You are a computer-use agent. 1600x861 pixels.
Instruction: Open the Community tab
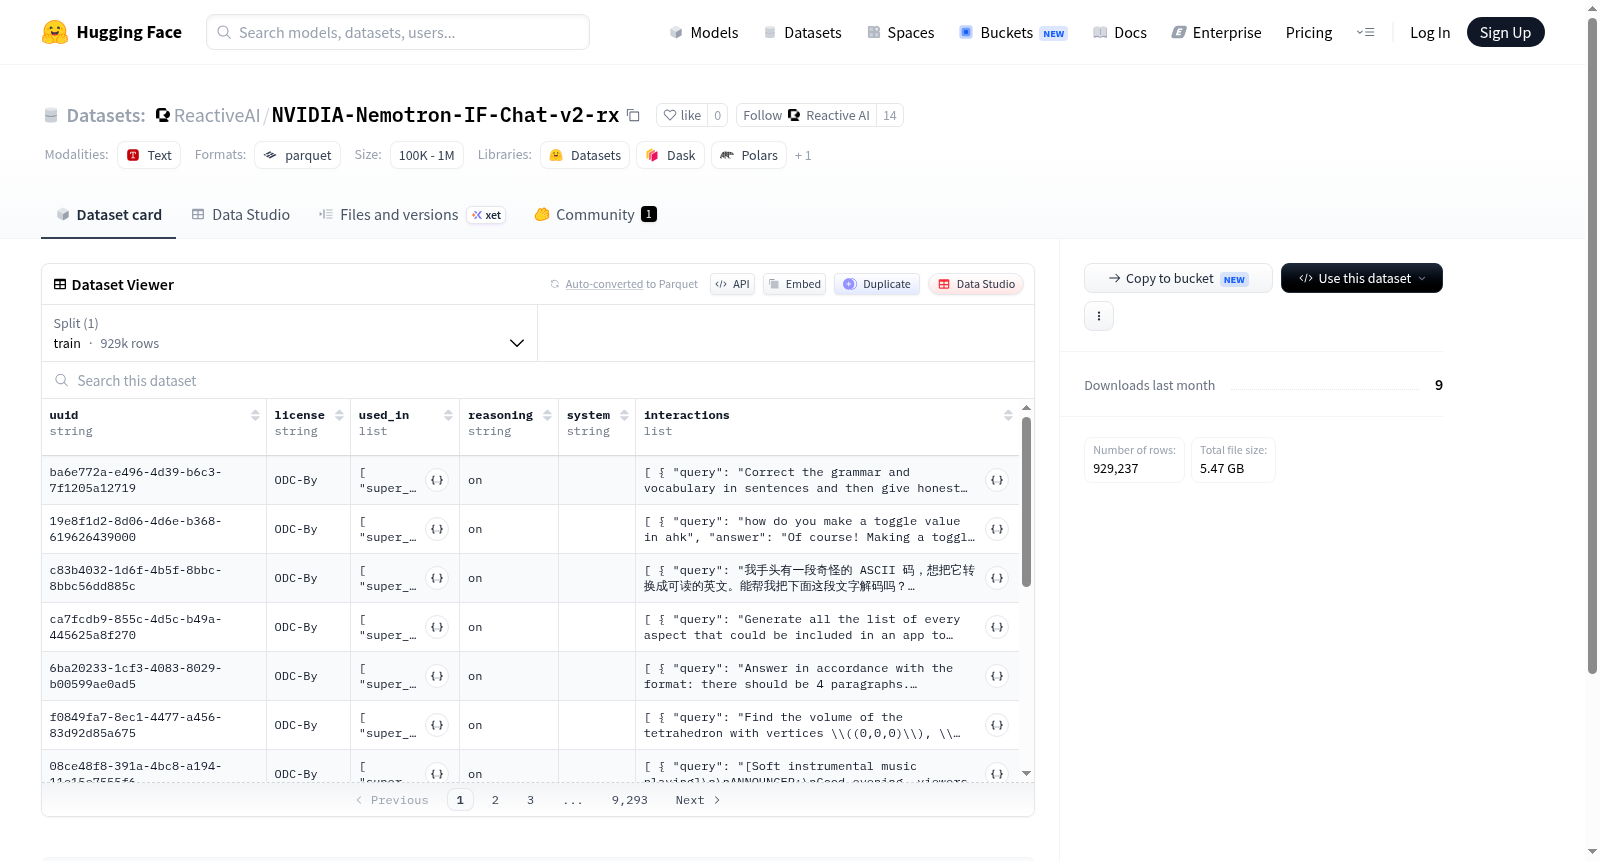[x=595, y=215]
